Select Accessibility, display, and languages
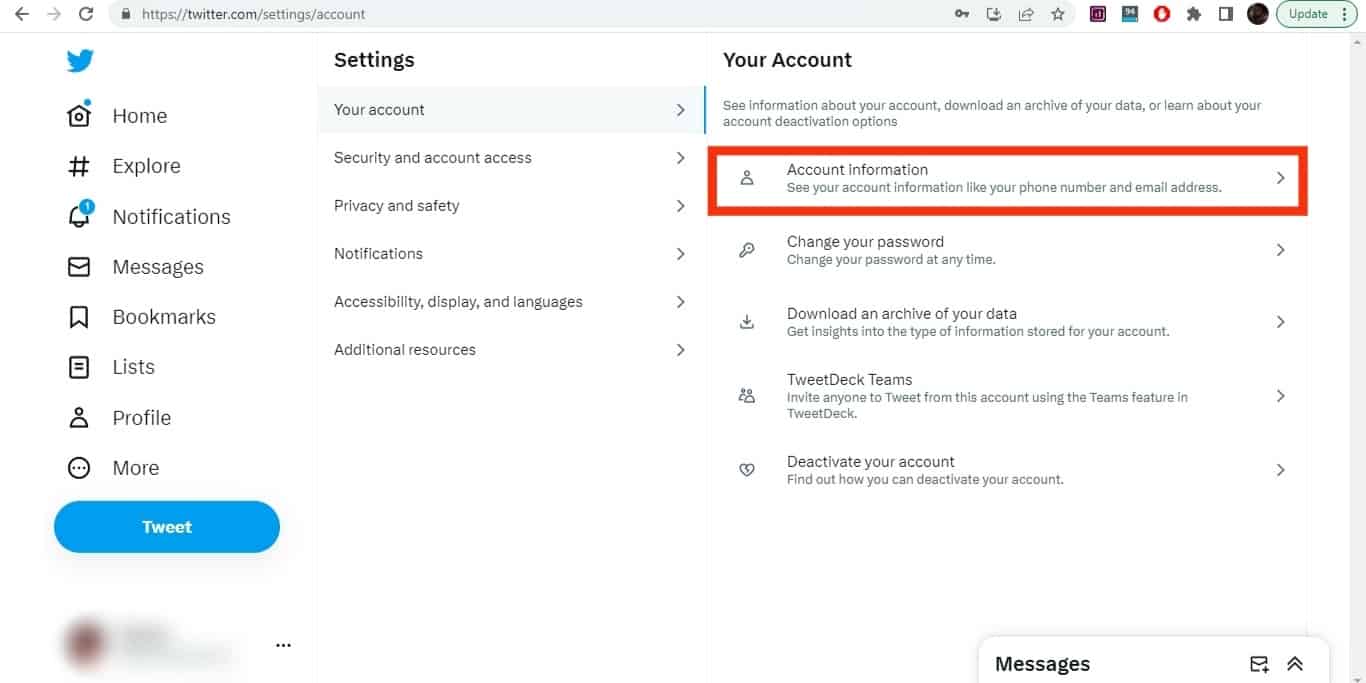The height and width of the screenshot is (683, 1366). click(511, 302)
